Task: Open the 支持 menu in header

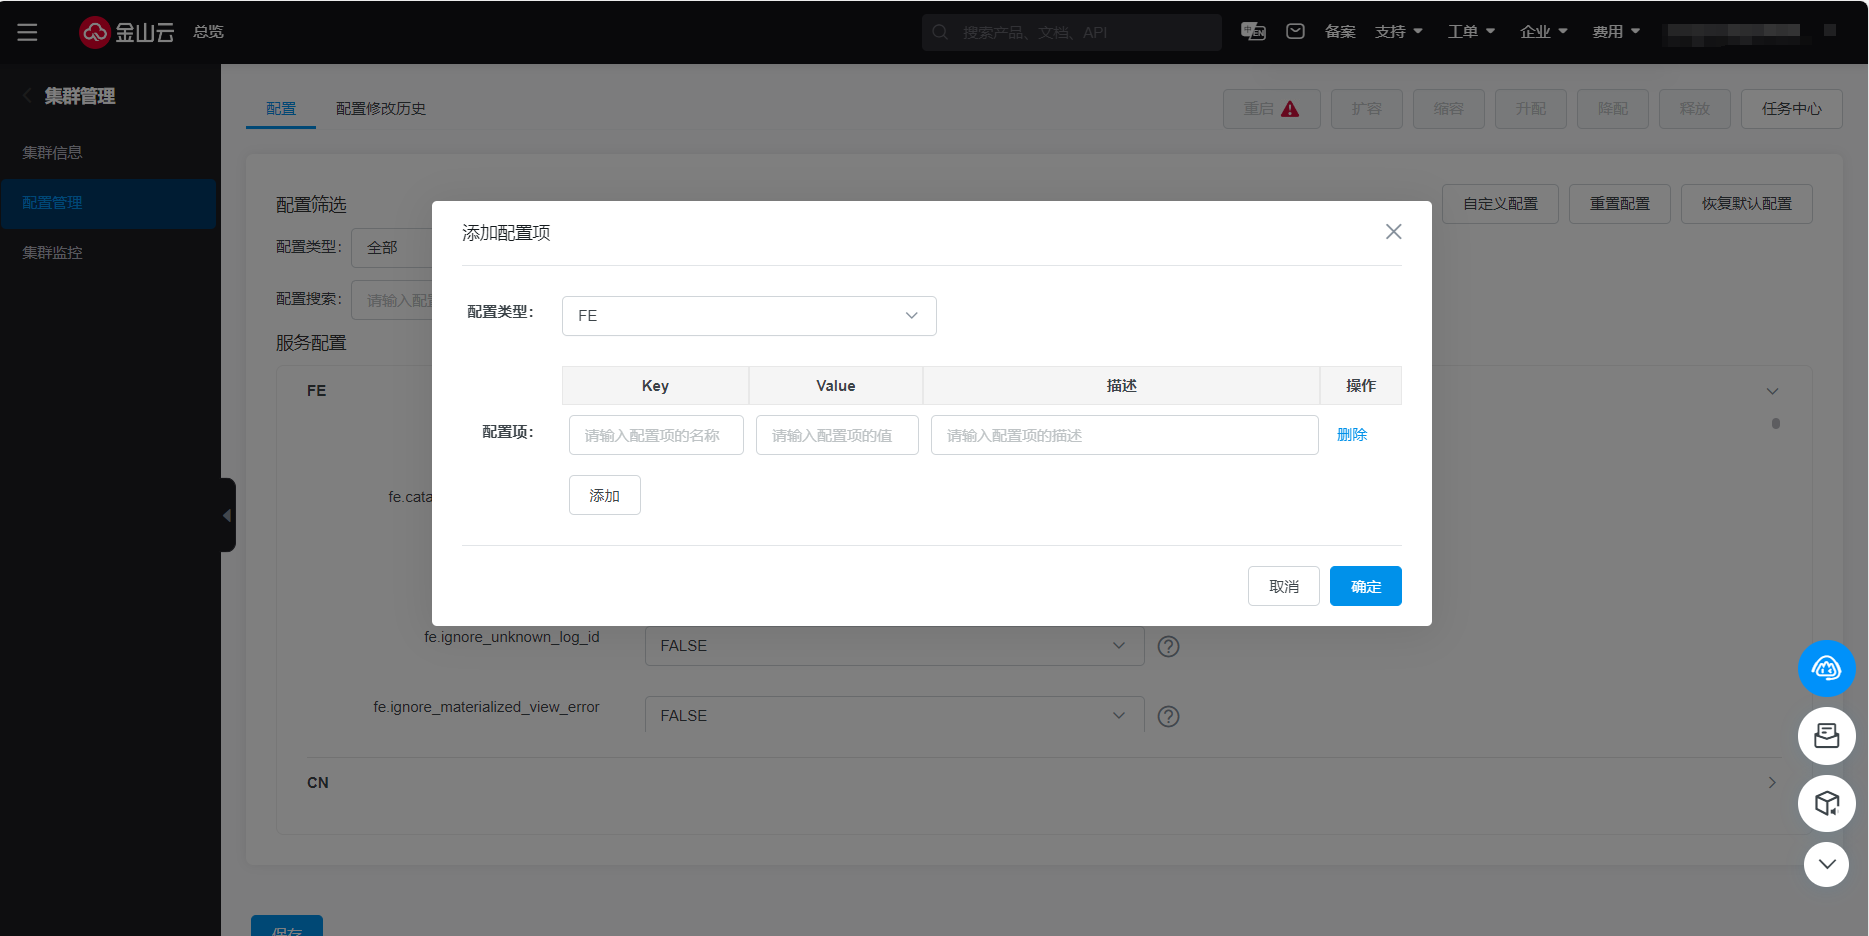Action: click(x=1398, y=32)
